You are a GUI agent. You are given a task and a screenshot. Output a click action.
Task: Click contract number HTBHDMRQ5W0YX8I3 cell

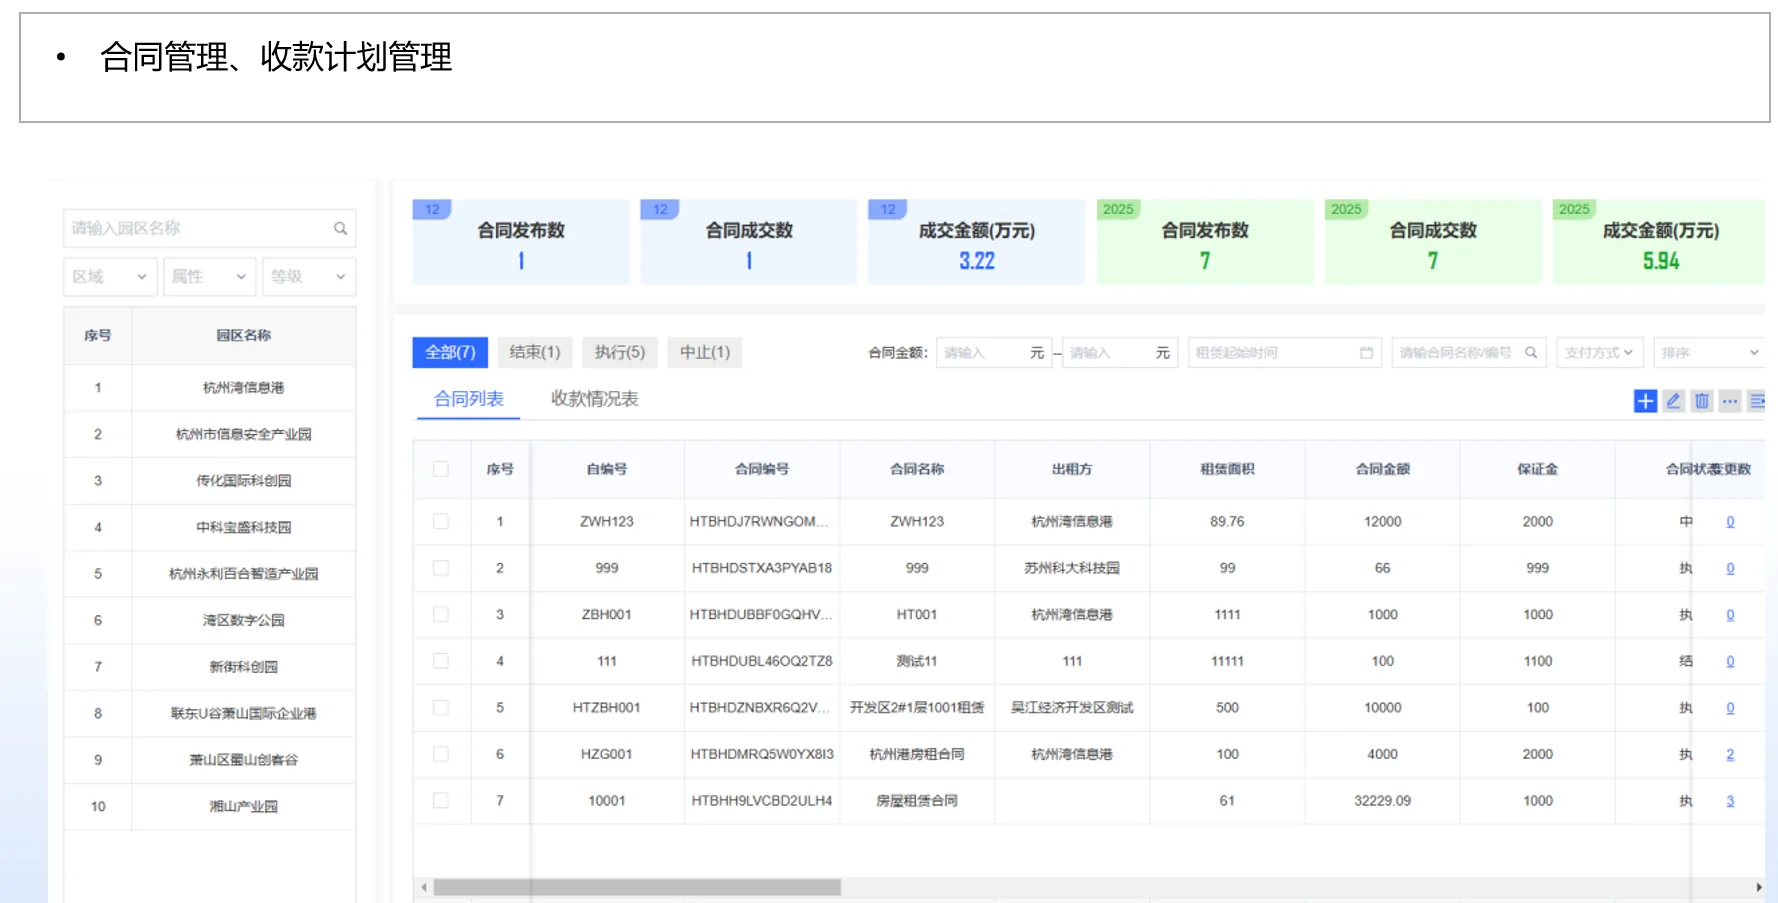tap(762, 754)
